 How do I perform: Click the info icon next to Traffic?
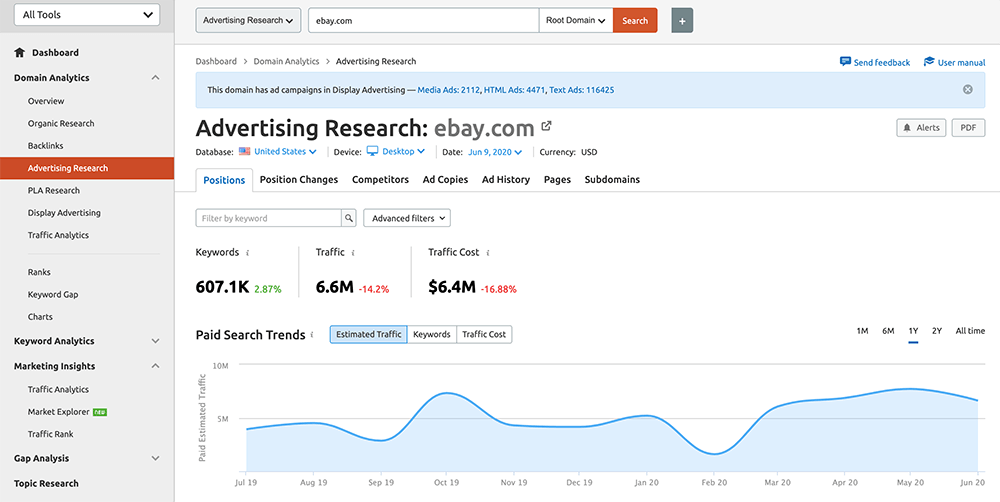pyautogui.click(x=353, y=253)
